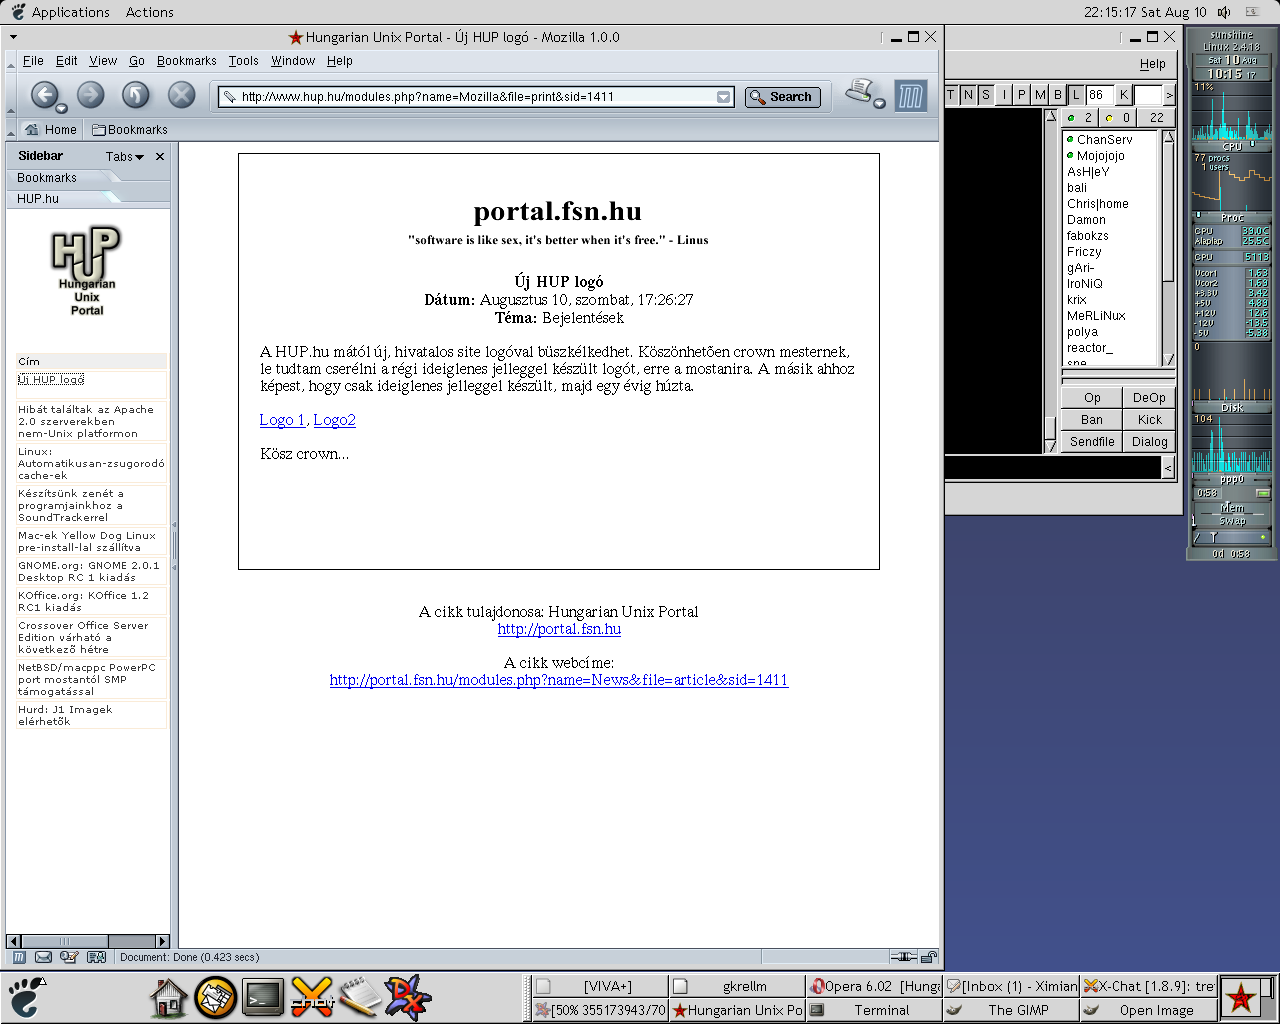Open Composer from the status bar icon
Viewport: 1280px width, 1024px height.
point(69,957)
